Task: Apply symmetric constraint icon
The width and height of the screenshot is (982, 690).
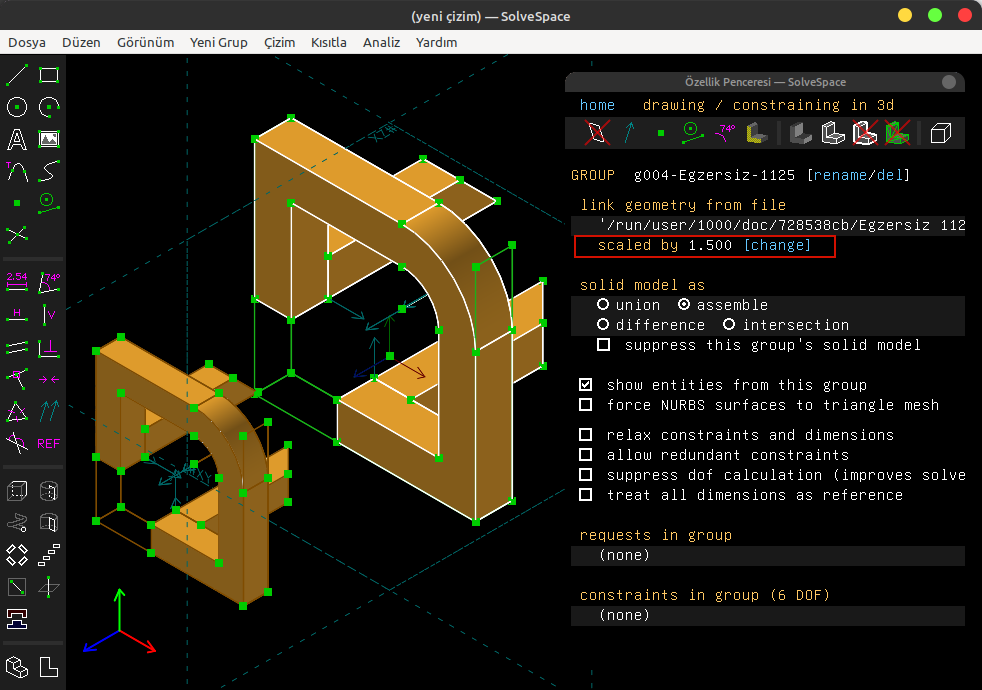Action: (x=49, y=379)
